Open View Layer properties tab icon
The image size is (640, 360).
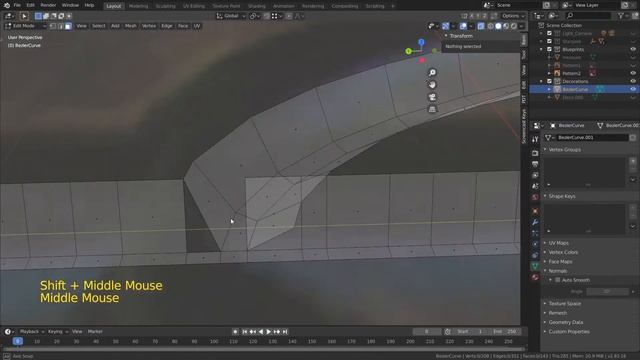(535, 175)
